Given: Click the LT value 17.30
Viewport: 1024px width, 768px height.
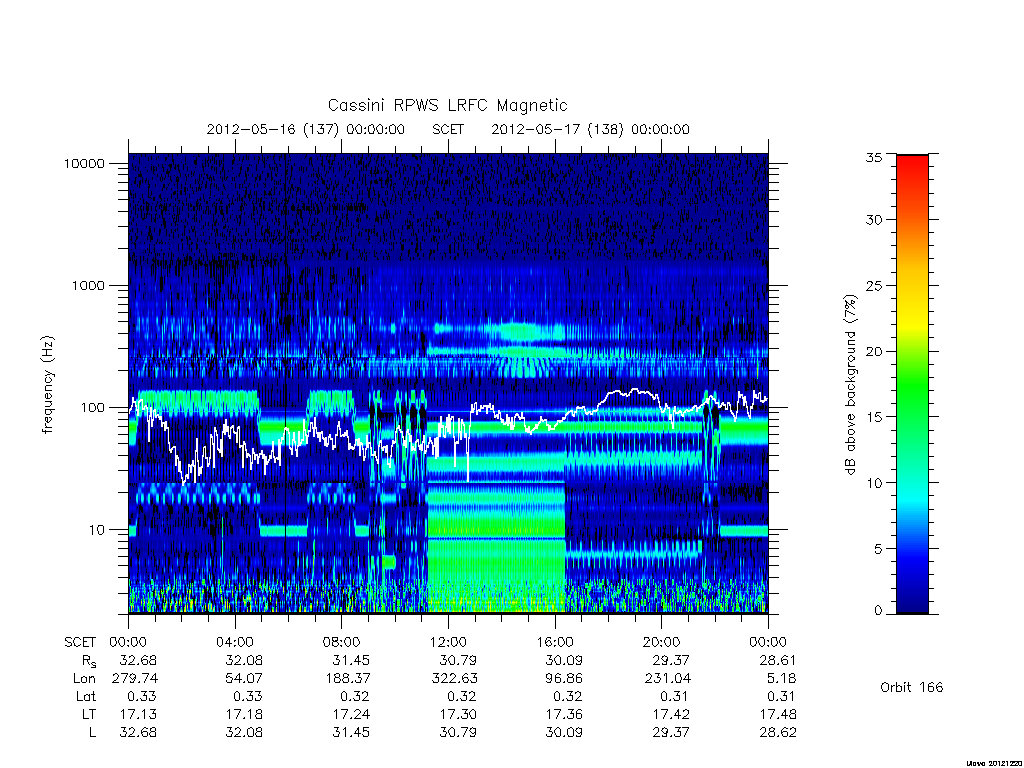Looking at the screenshot, I should click(458, 714).
